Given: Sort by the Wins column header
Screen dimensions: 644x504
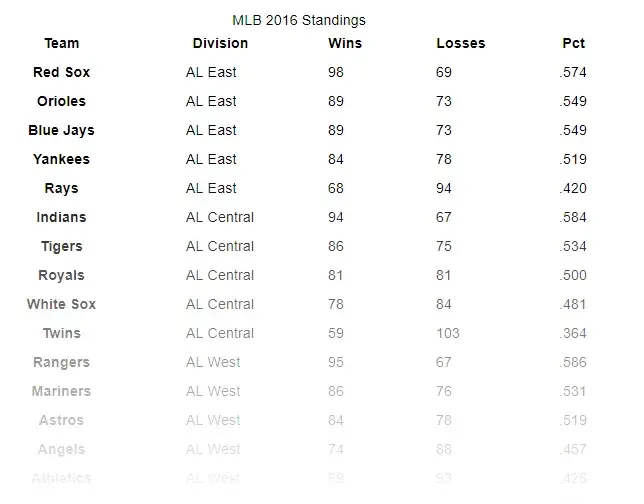Looking at the screenshot, I should click(345, 44).
